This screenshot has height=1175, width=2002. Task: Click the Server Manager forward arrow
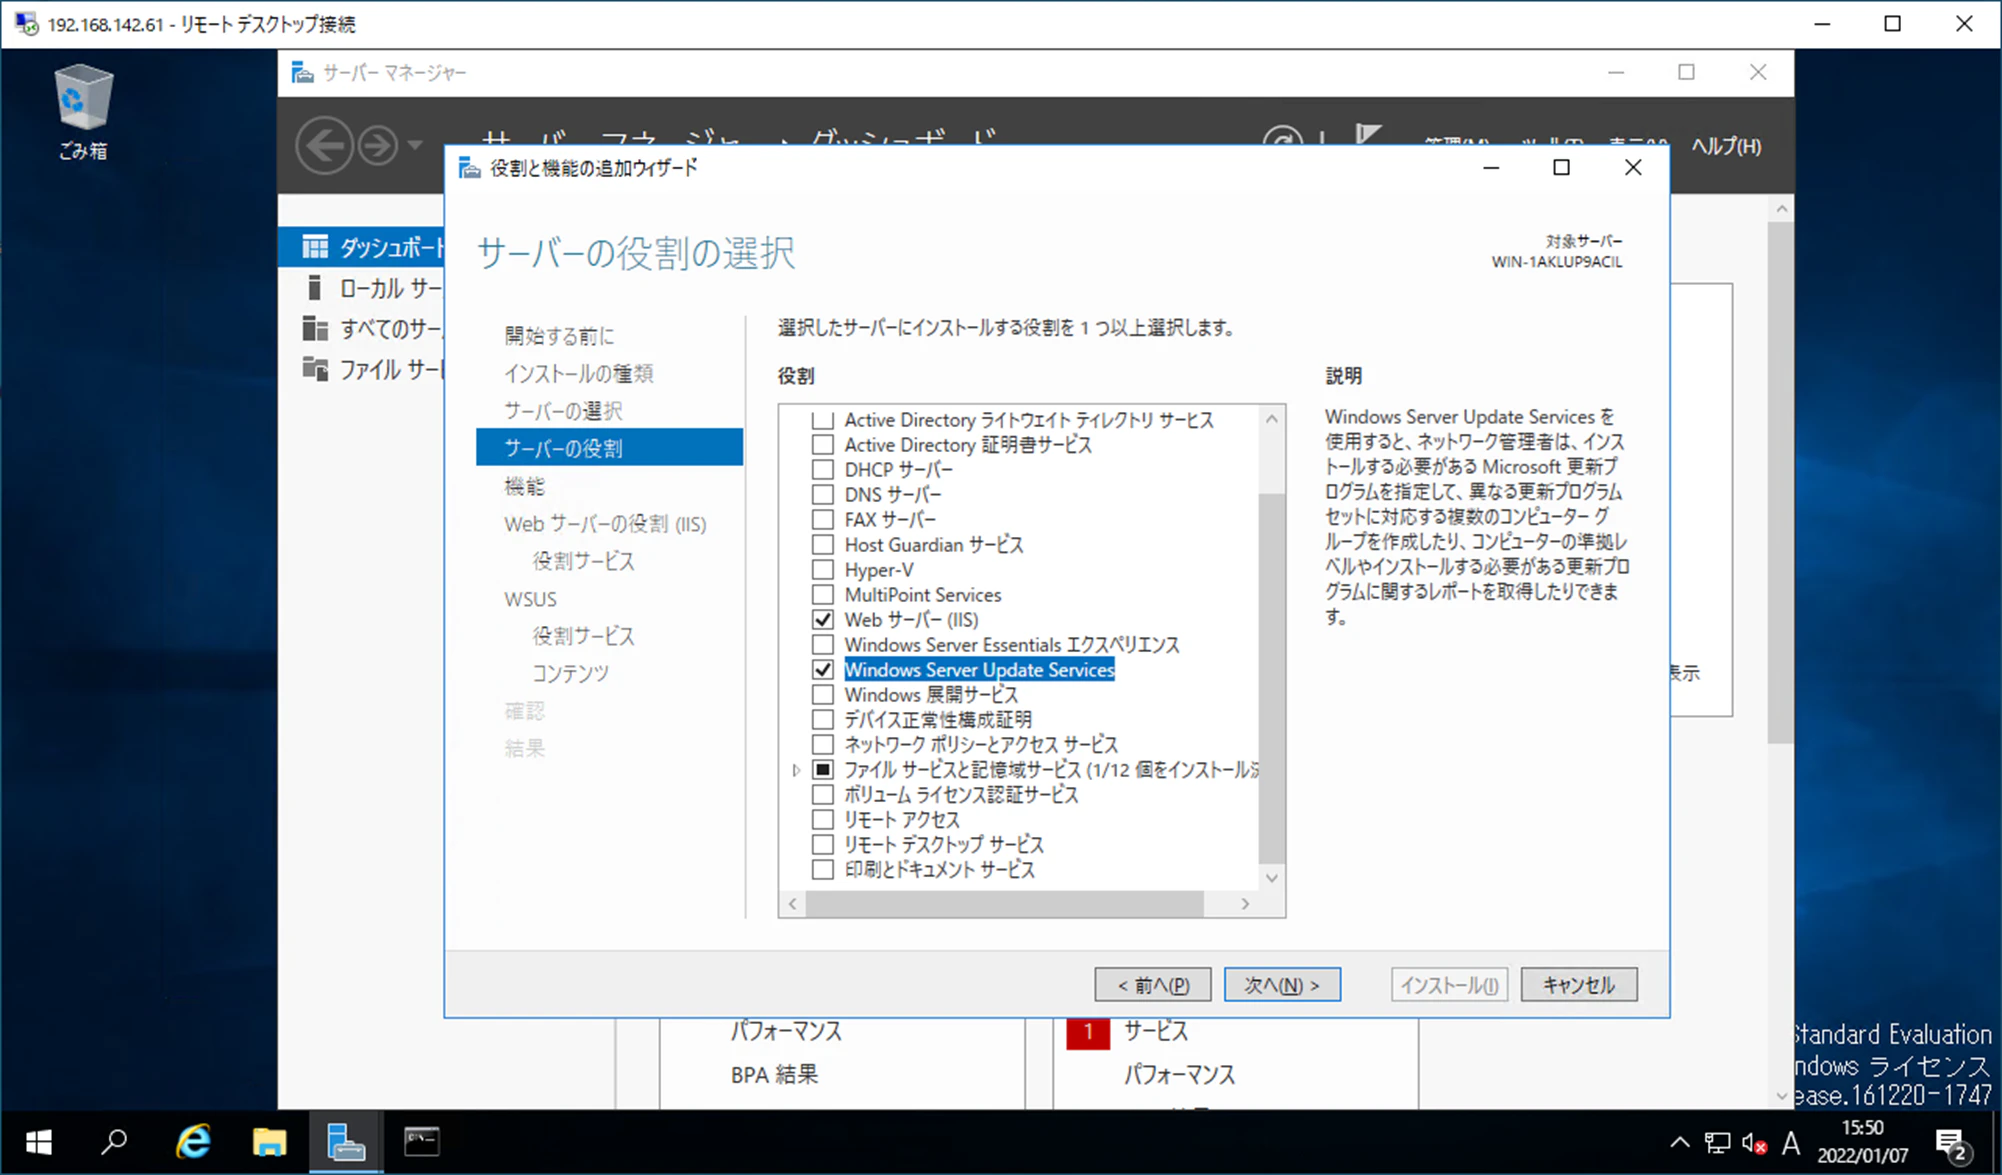coord(378,146)
